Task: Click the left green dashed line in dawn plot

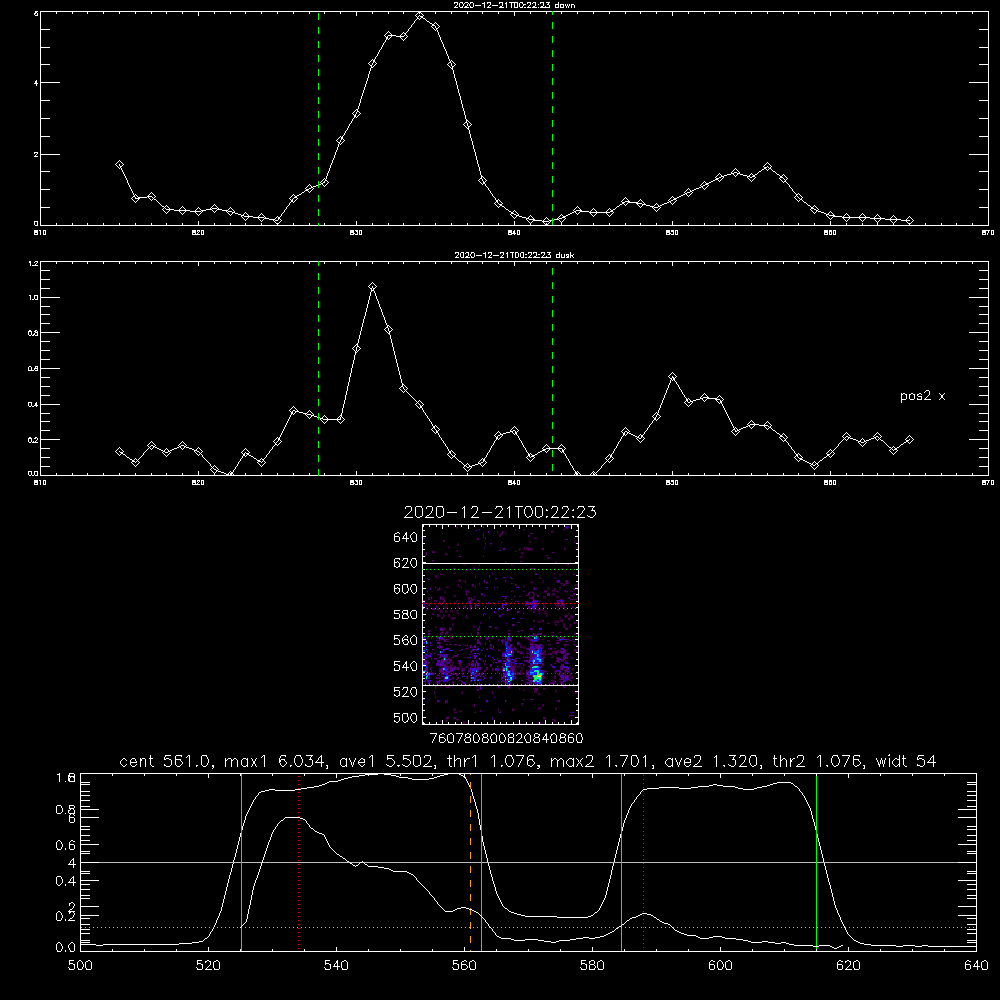Action: [x=318, y=118]
